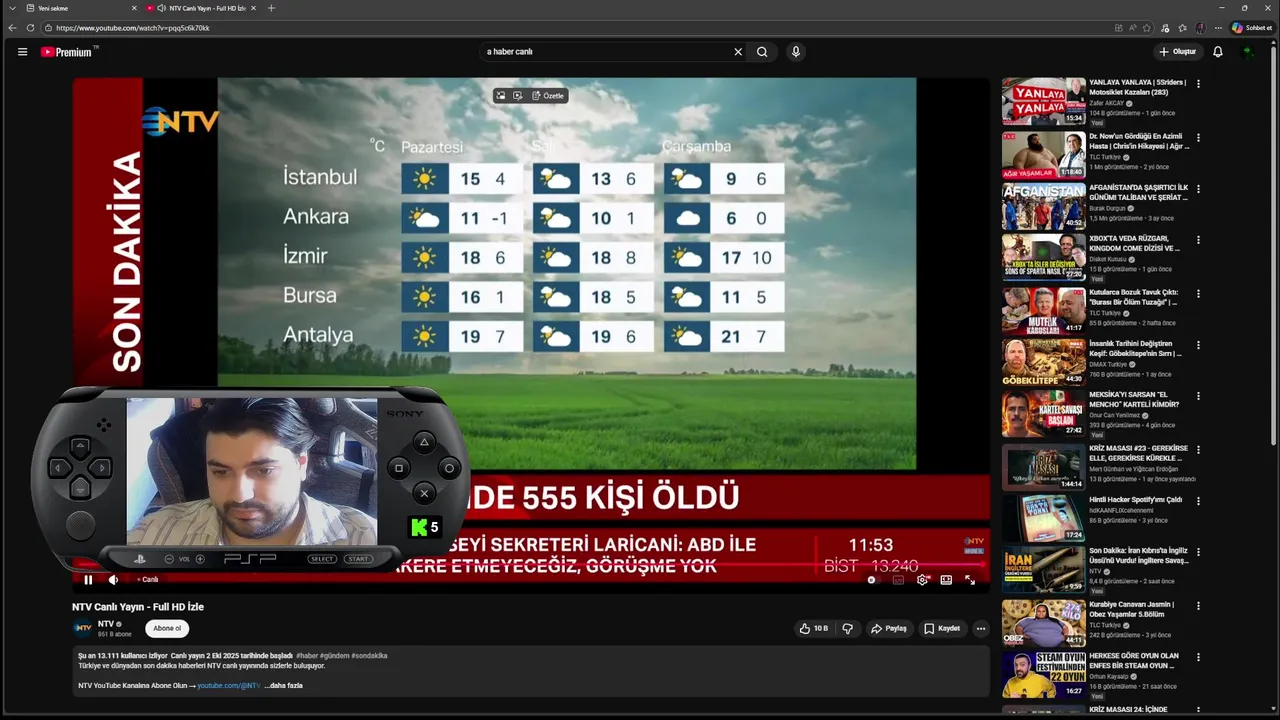
Task: Open options menu for MEKSİKA'YI SARSAN video
Action: pyautogui.click(x=1198, y=396)
